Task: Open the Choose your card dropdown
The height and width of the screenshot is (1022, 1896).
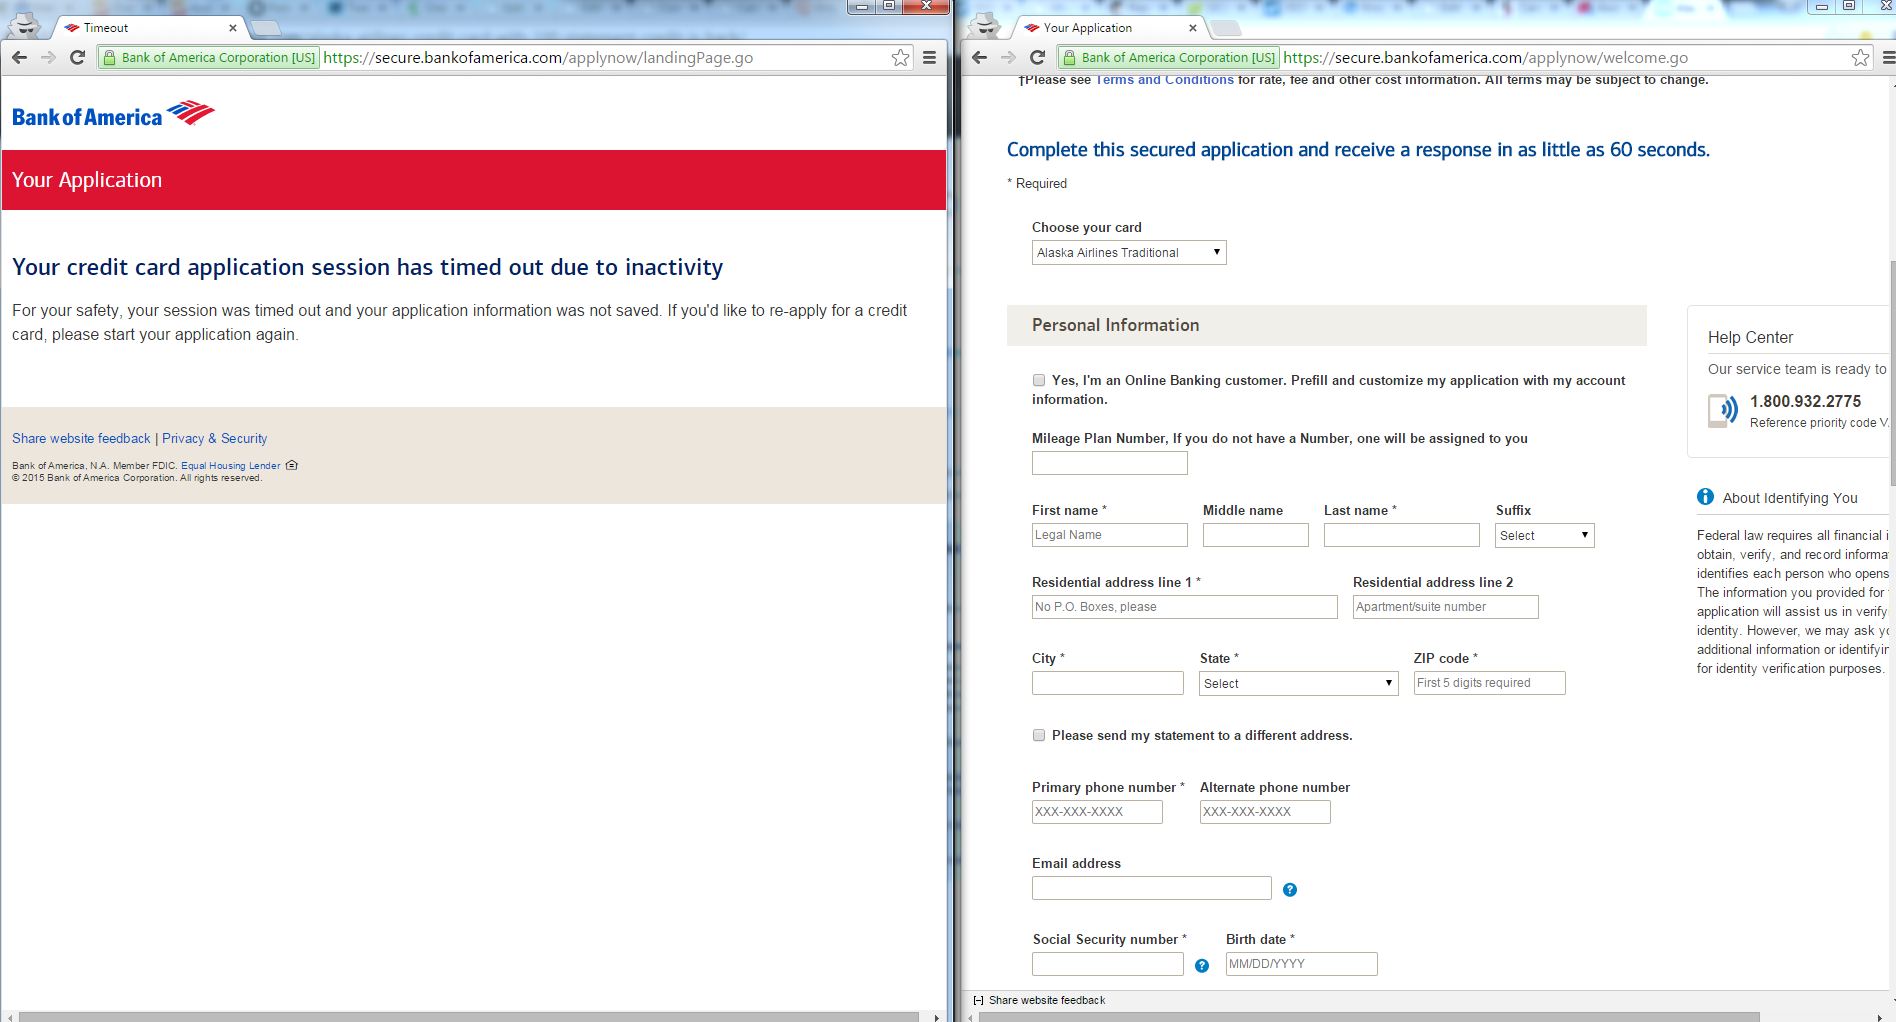Action: coord(1128,253)
